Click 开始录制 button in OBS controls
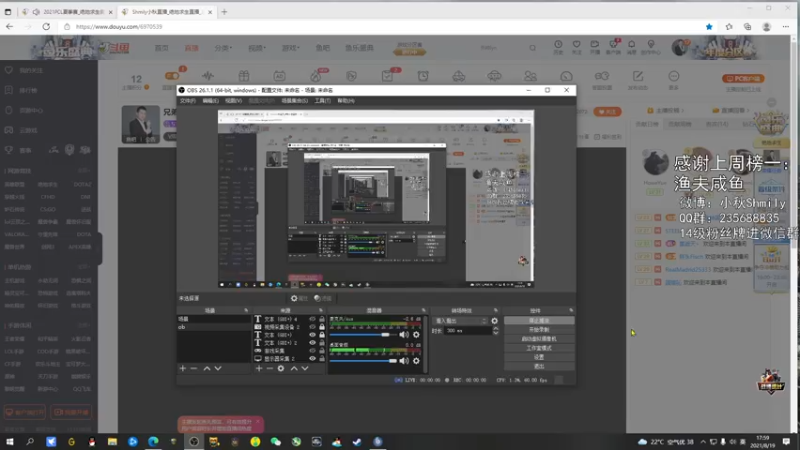This screenshot has width=800, height=450. (539, 330)
